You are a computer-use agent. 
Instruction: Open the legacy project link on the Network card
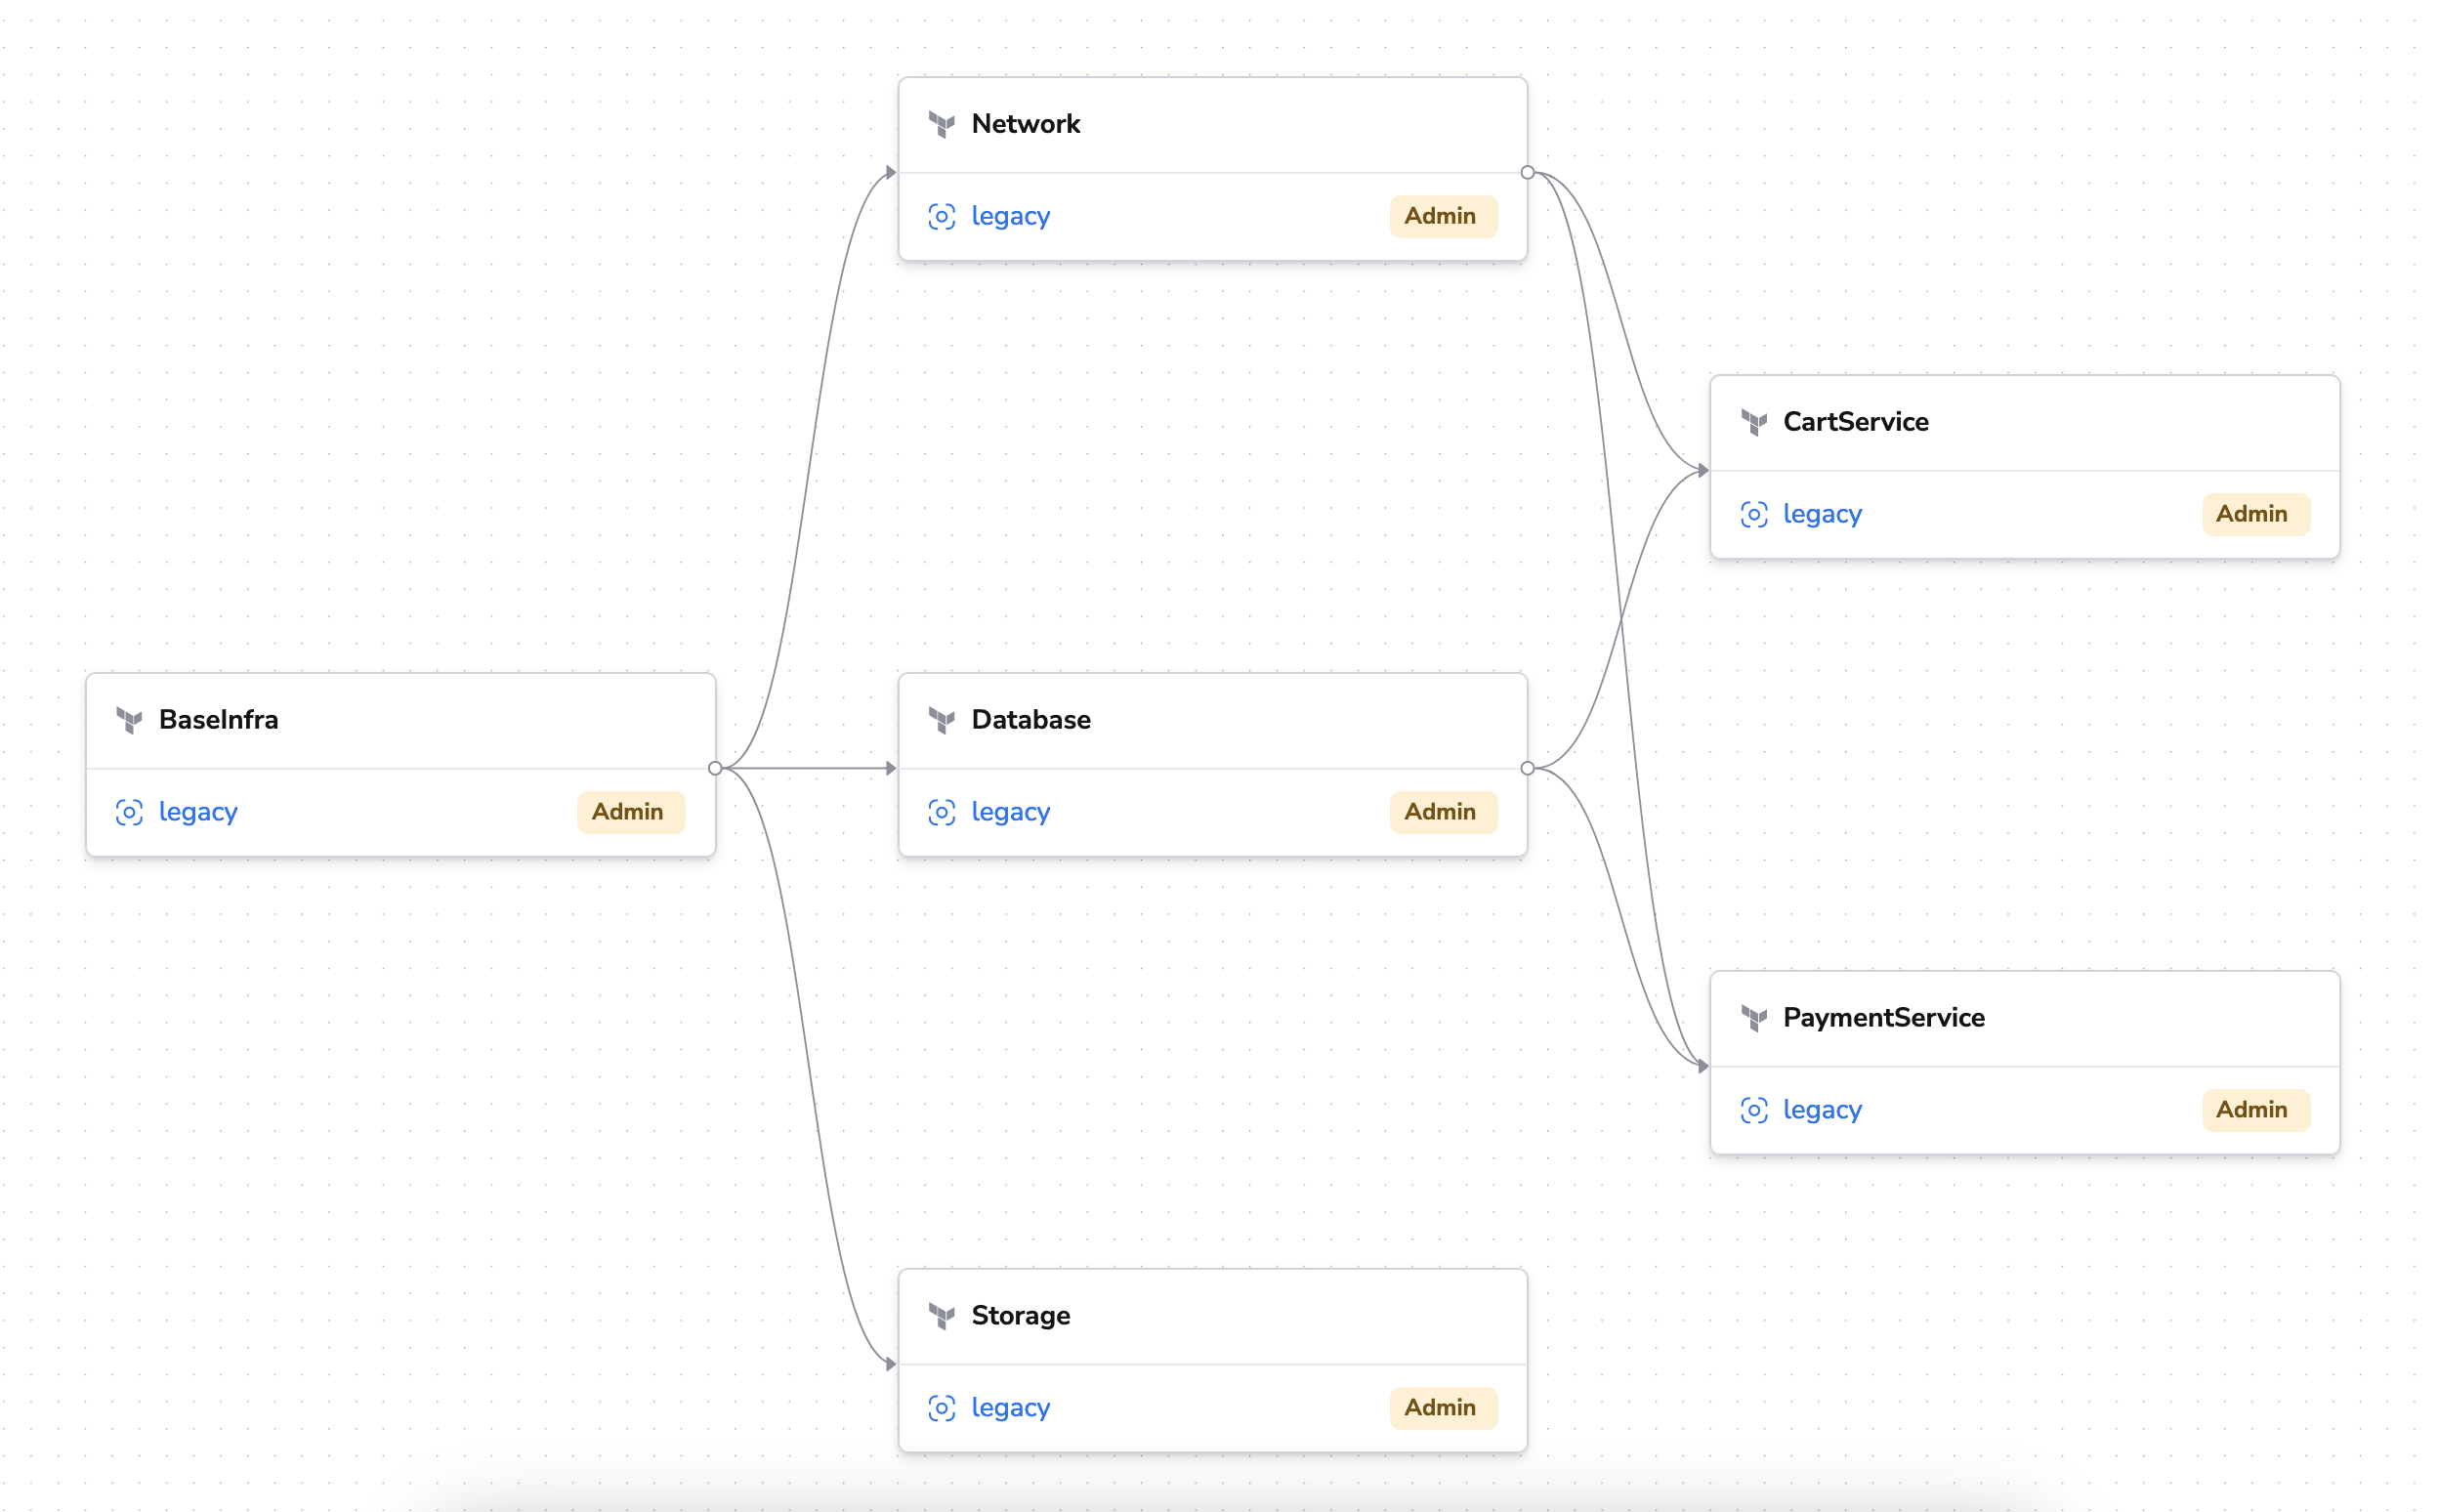[x=1009, y=216]
